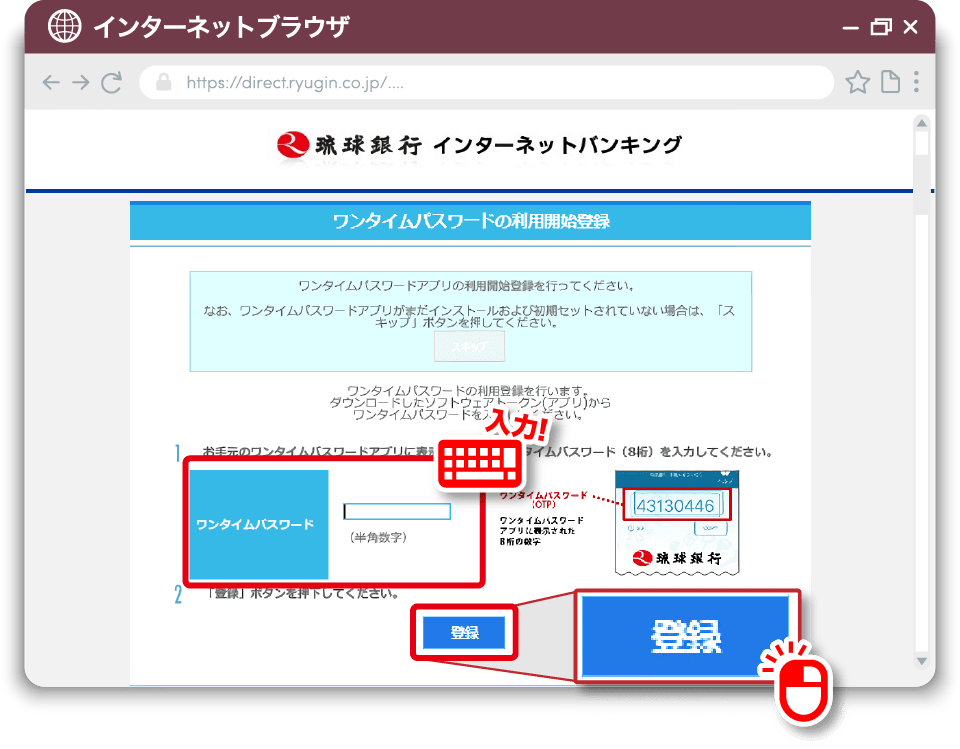The width and height of the screenshot is (960, 749).
Task: Click the 43130446 code in app image
Action: click(676, 505)
